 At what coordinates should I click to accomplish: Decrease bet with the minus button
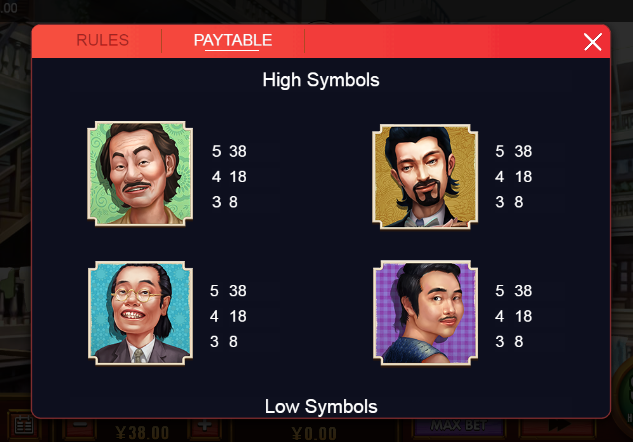(x=80, y=425)
